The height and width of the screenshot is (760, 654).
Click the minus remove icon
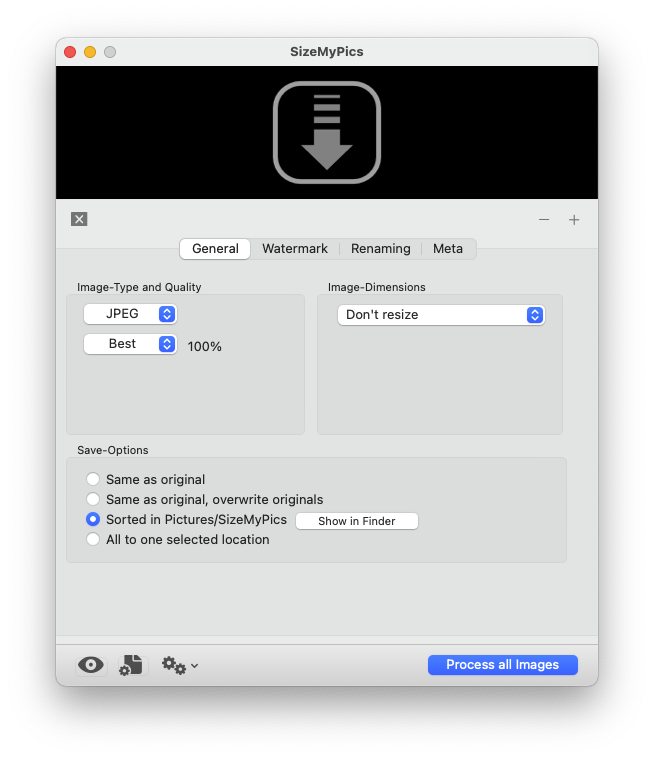coord(544,220)
